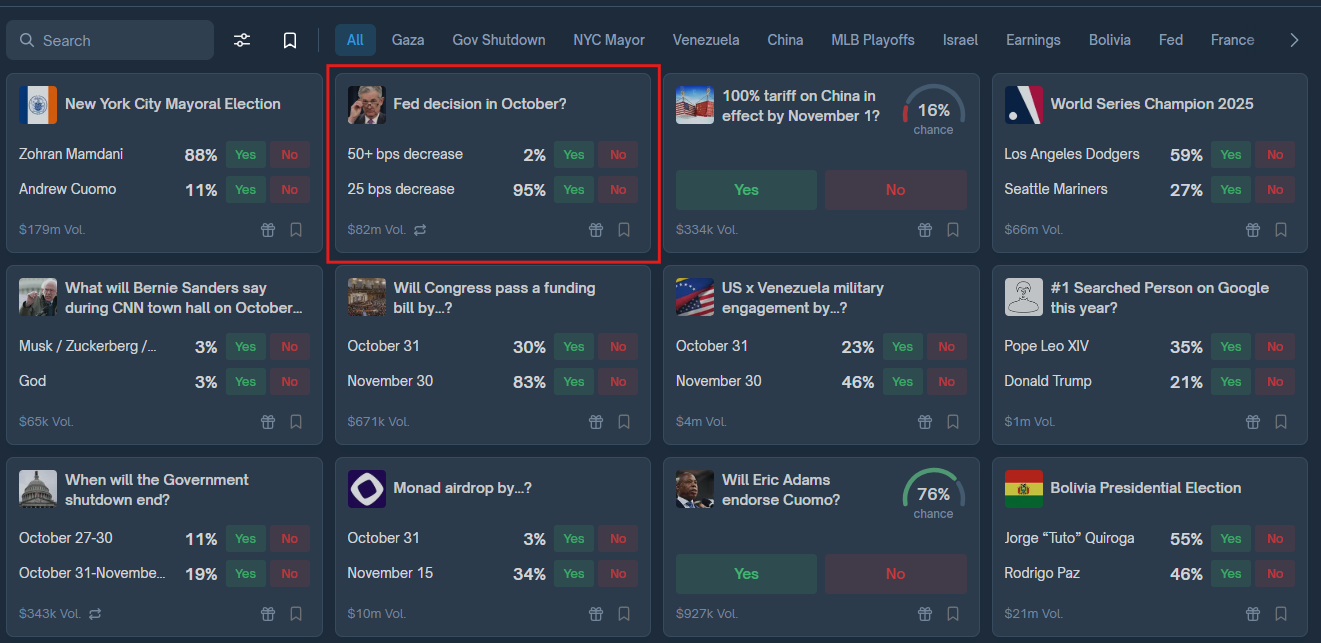This screenshot has width=1321, height=643.
Task: Open the filter settings sliders icon
Action: (x=242, y=40)
